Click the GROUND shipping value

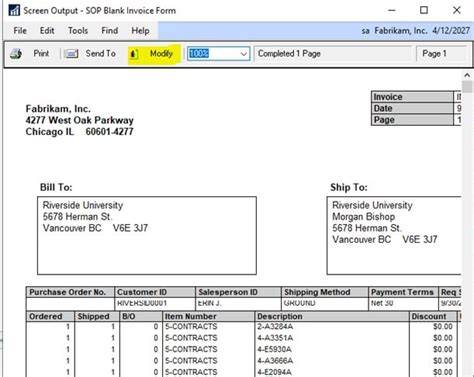(299, 303)
